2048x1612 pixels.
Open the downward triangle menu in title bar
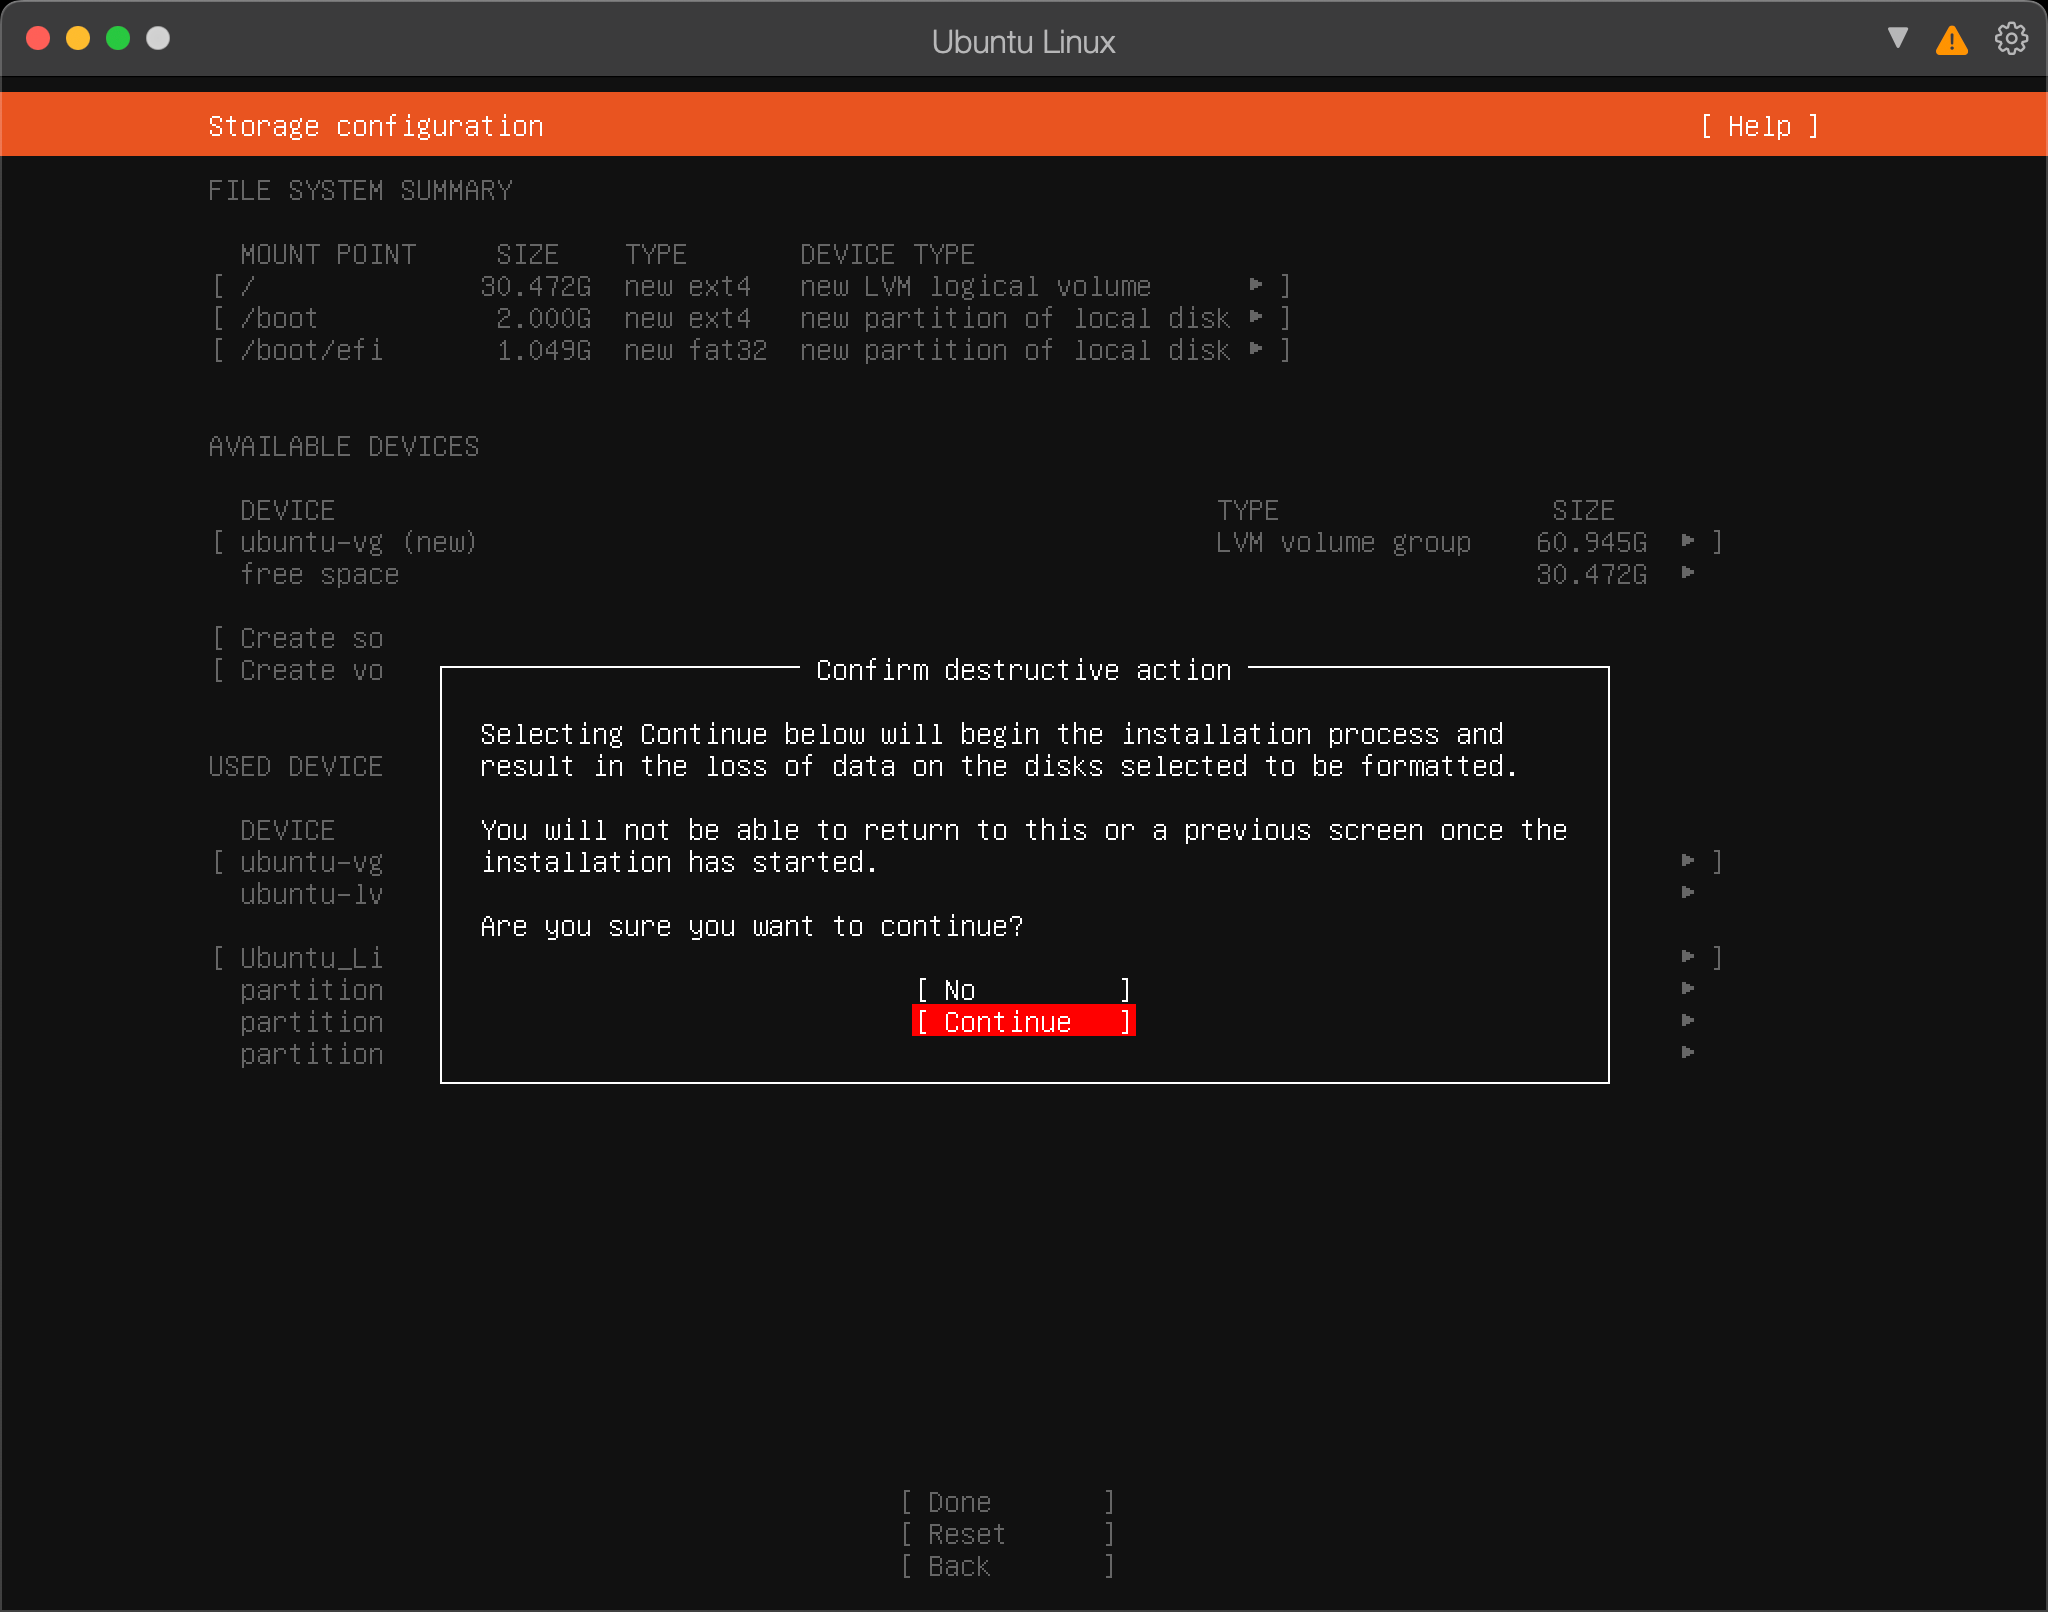tap(1897, 38)
